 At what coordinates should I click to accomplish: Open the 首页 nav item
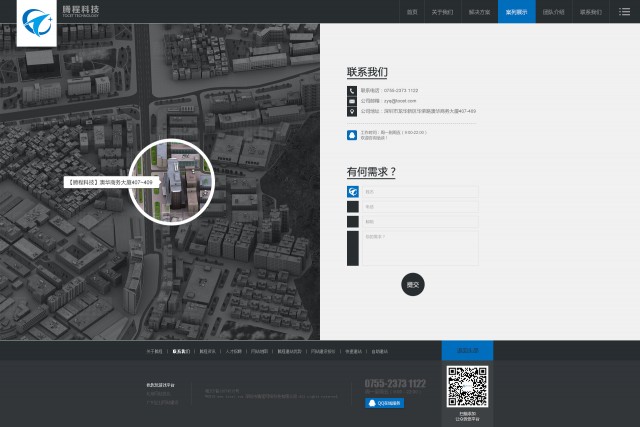coord(412,12)
